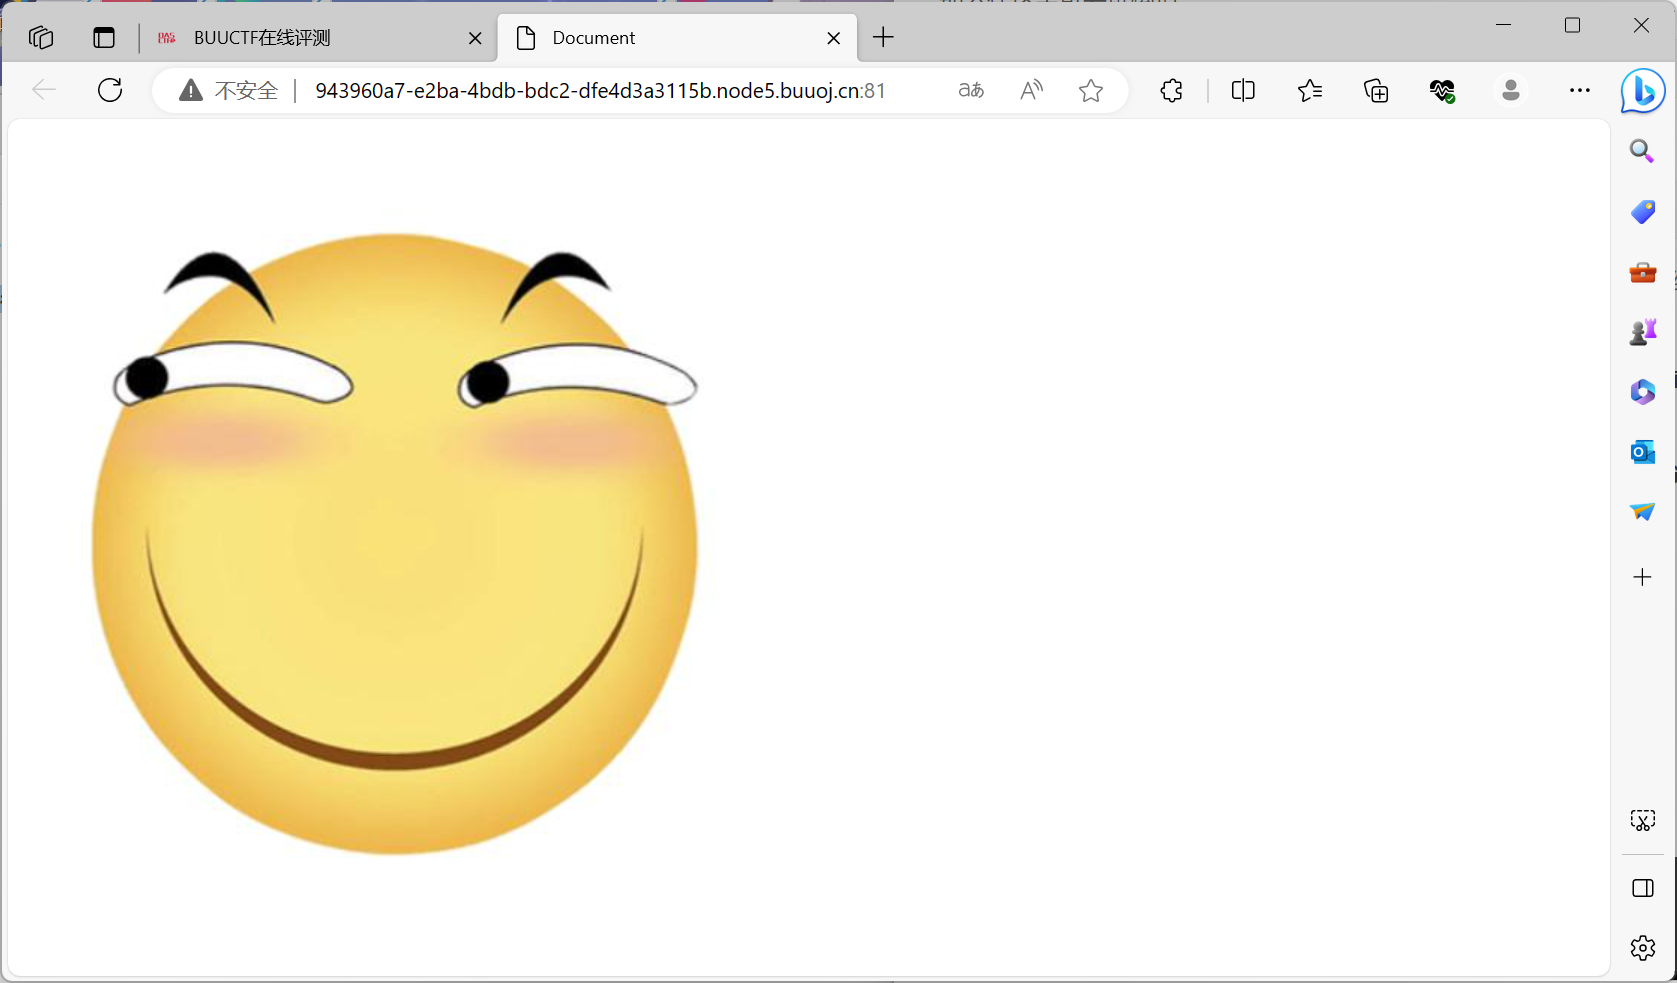Open the Favorites list icon
Viewport: 1677px width, 983px height.
click(x=1310, y=91)
